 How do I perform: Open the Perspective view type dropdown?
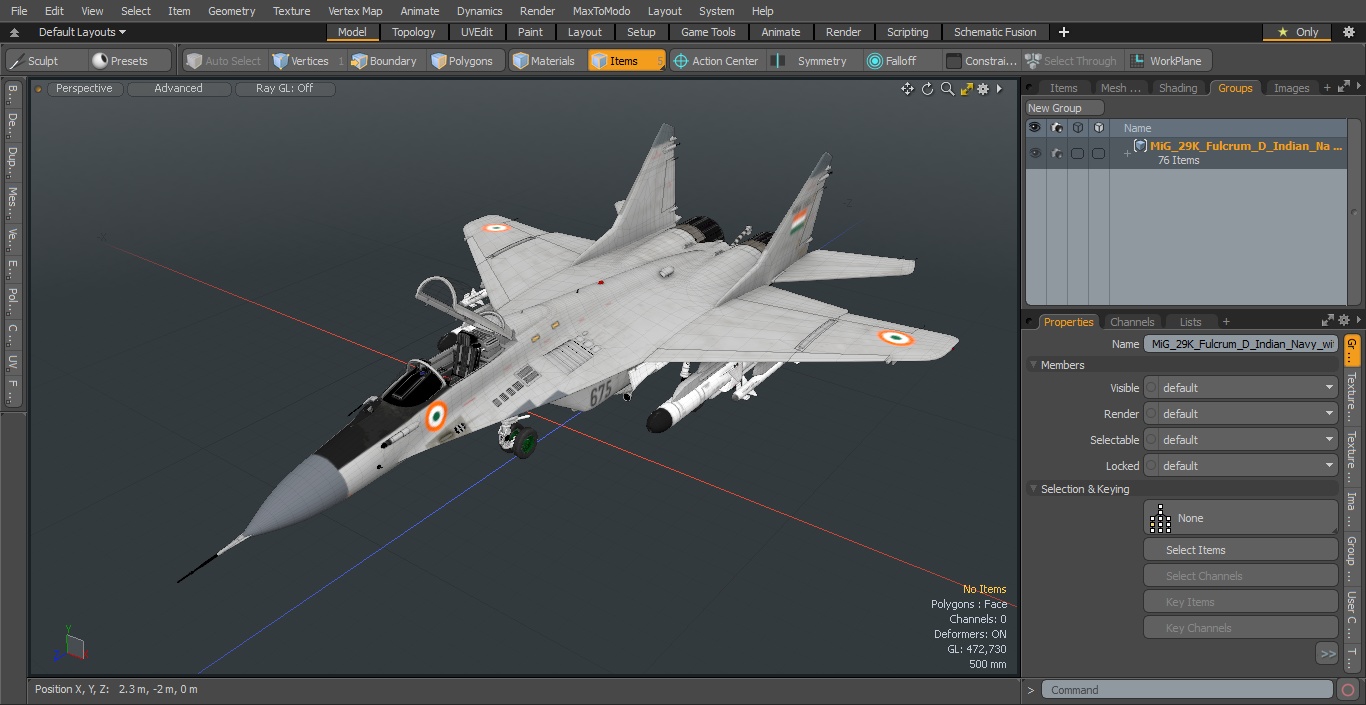tap(84, 89)
